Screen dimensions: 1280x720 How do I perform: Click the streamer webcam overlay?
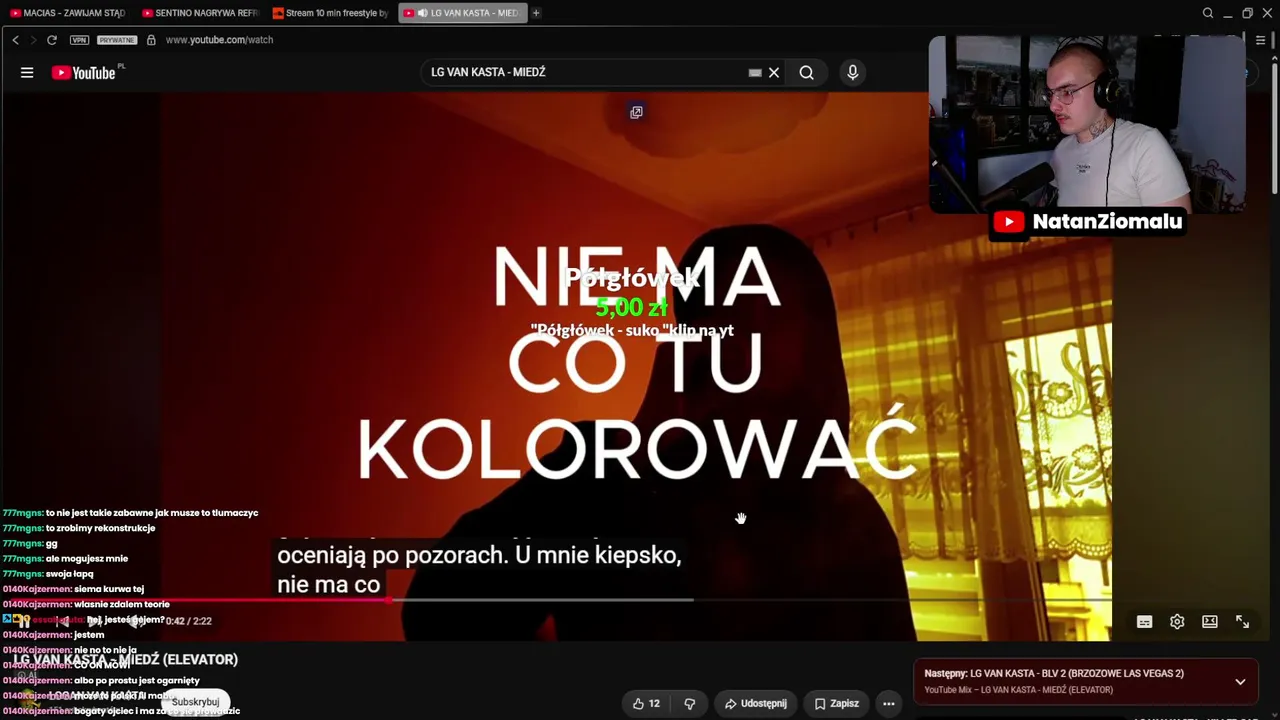[1086, 124]
